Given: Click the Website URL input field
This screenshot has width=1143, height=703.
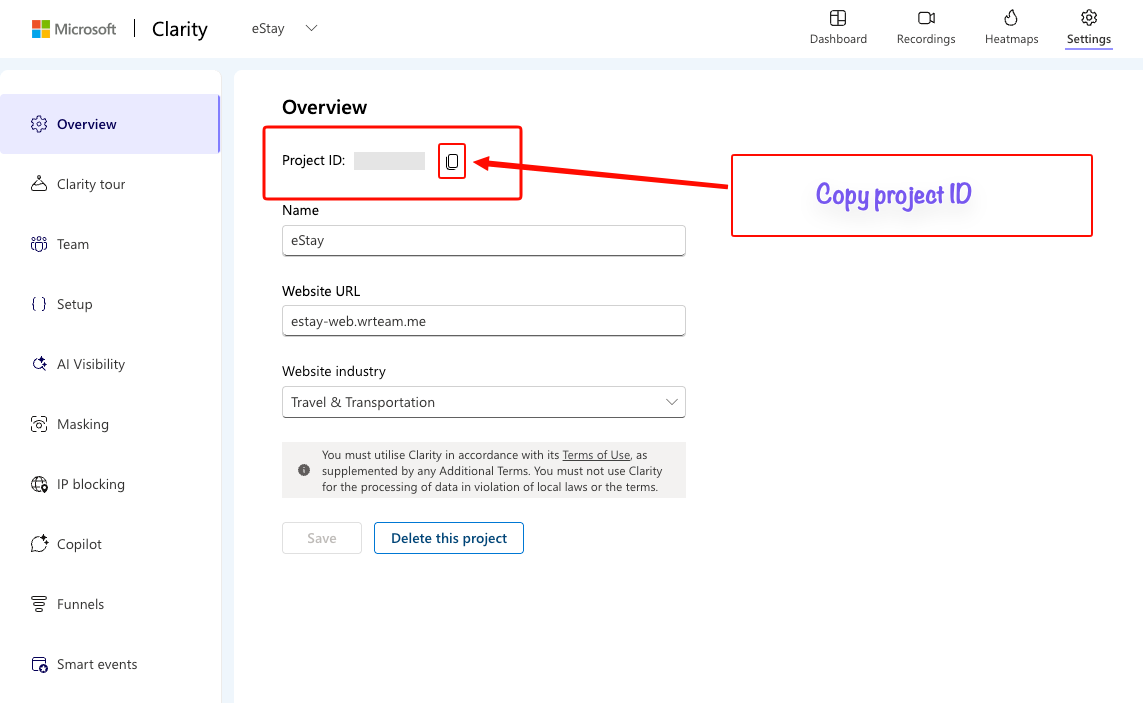Looking at the screenshot, I should [x=483, y=321].
